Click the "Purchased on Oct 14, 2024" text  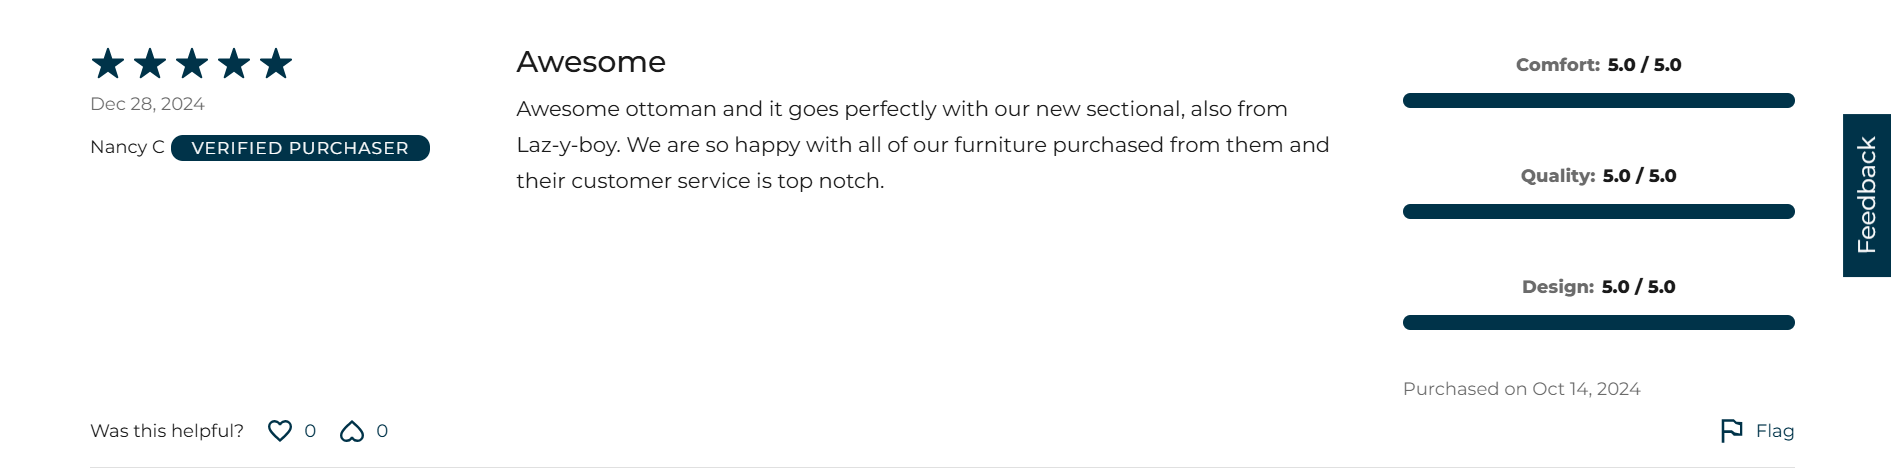(1521, 389)
